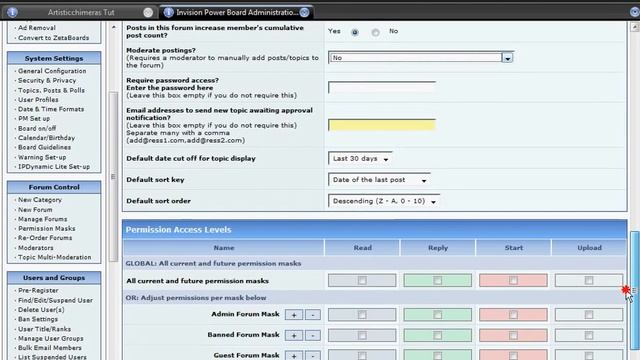Check Upload for Banned Forum Mask
This screenshot has height=360, width=640.
click(589, 335)
